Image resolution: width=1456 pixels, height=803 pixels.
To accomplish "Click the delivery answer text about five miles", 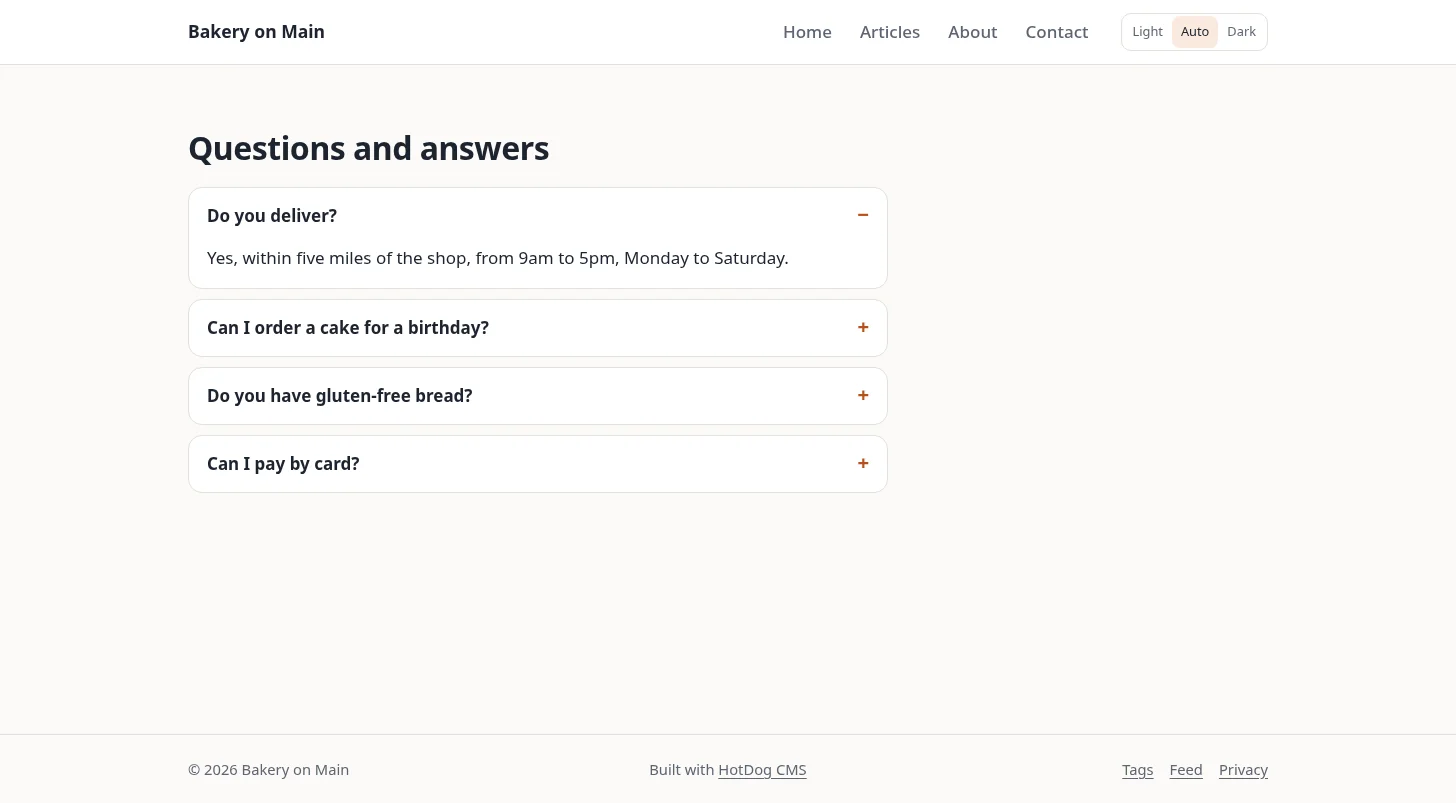I will point(497,258).
